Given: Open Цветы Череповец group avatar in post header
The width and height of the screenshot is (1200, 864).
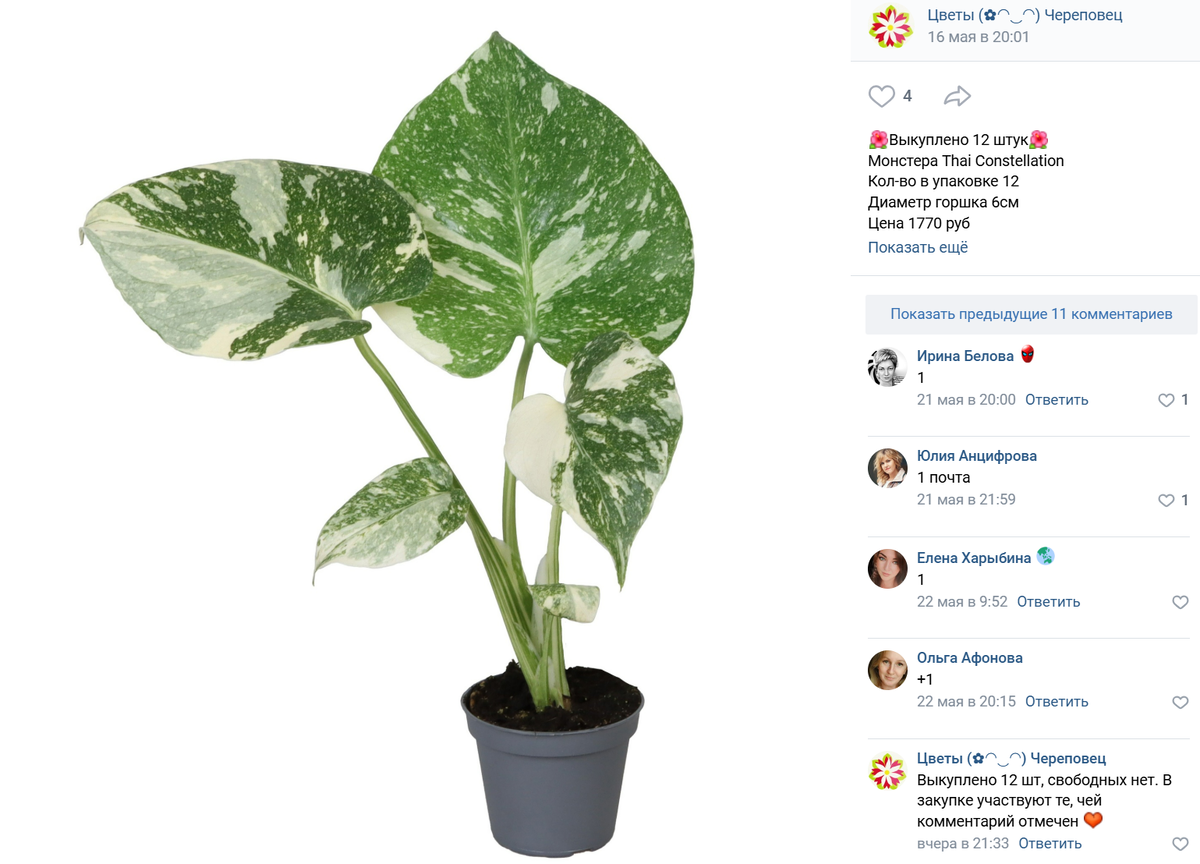Looking at the screenshot, I should tap(890, 26).
